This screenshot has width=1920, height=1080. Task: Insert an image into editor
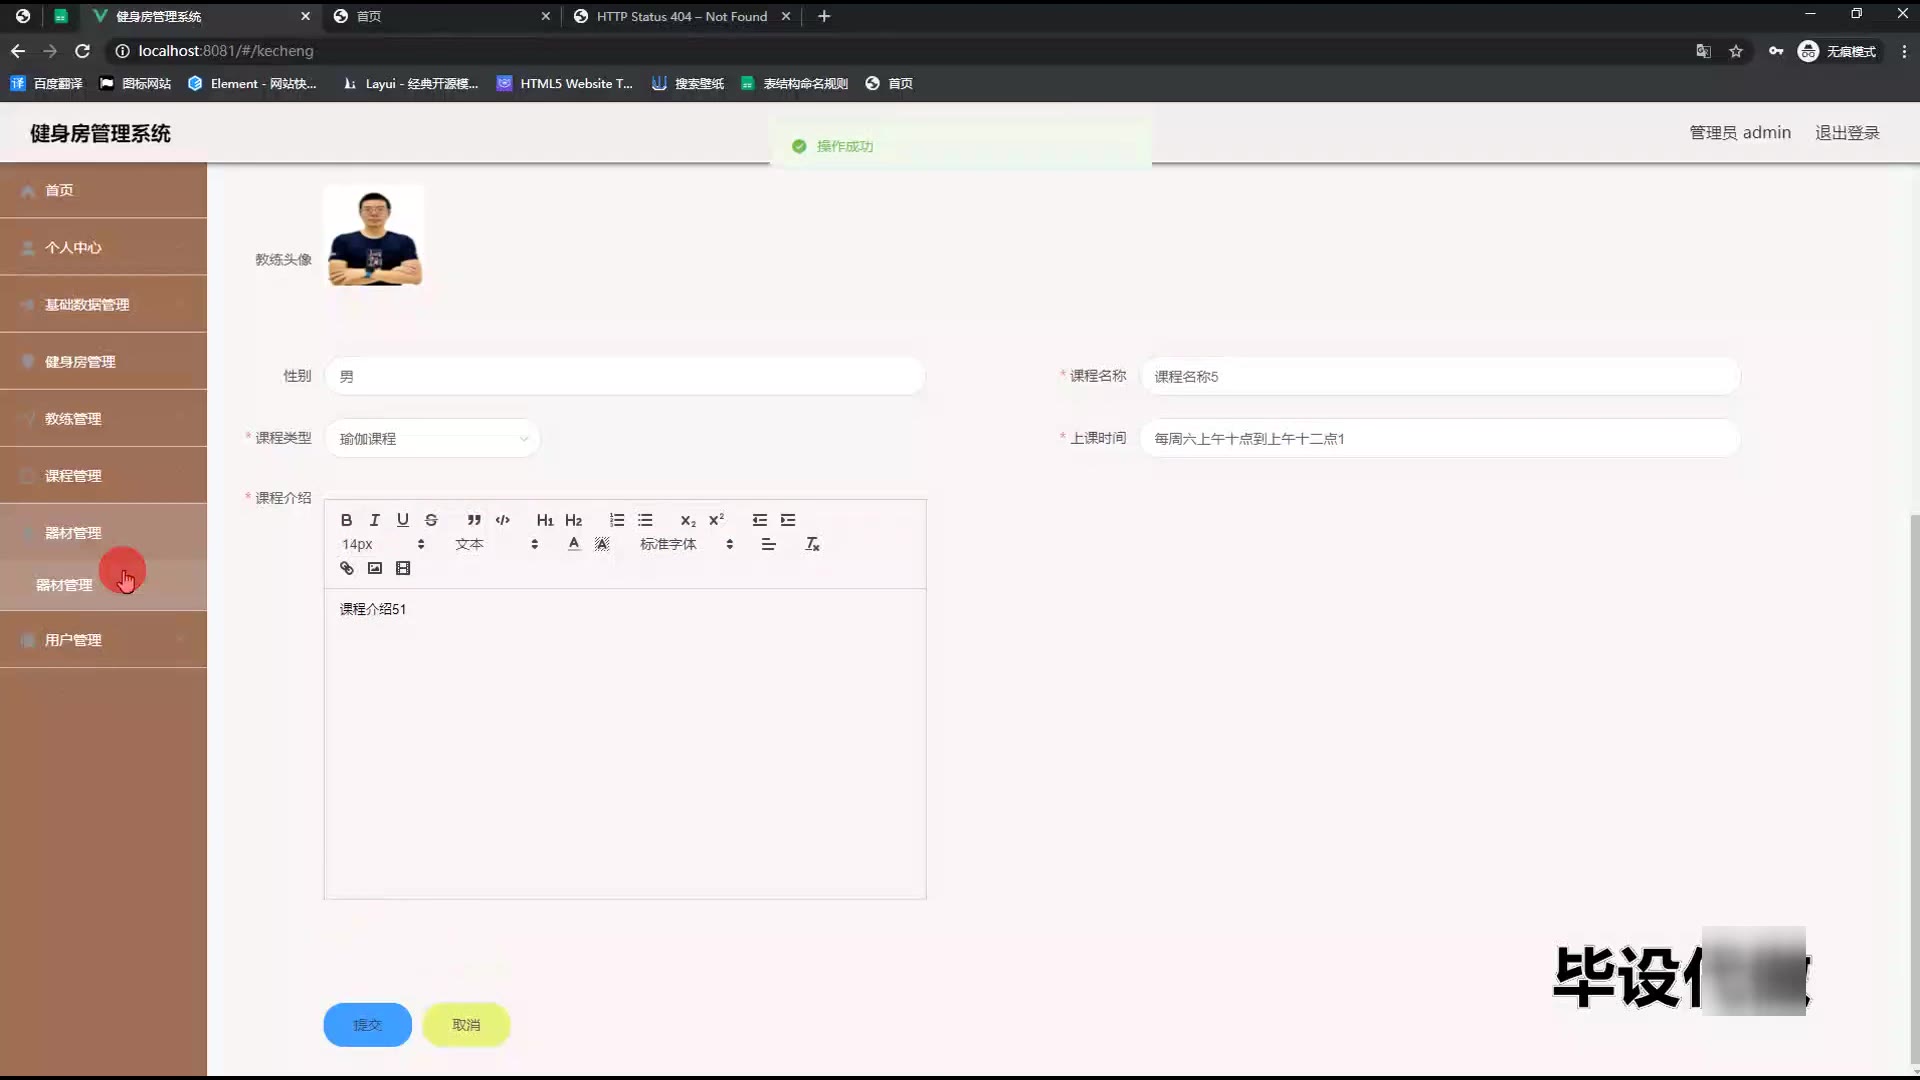[x=375, y=568]
